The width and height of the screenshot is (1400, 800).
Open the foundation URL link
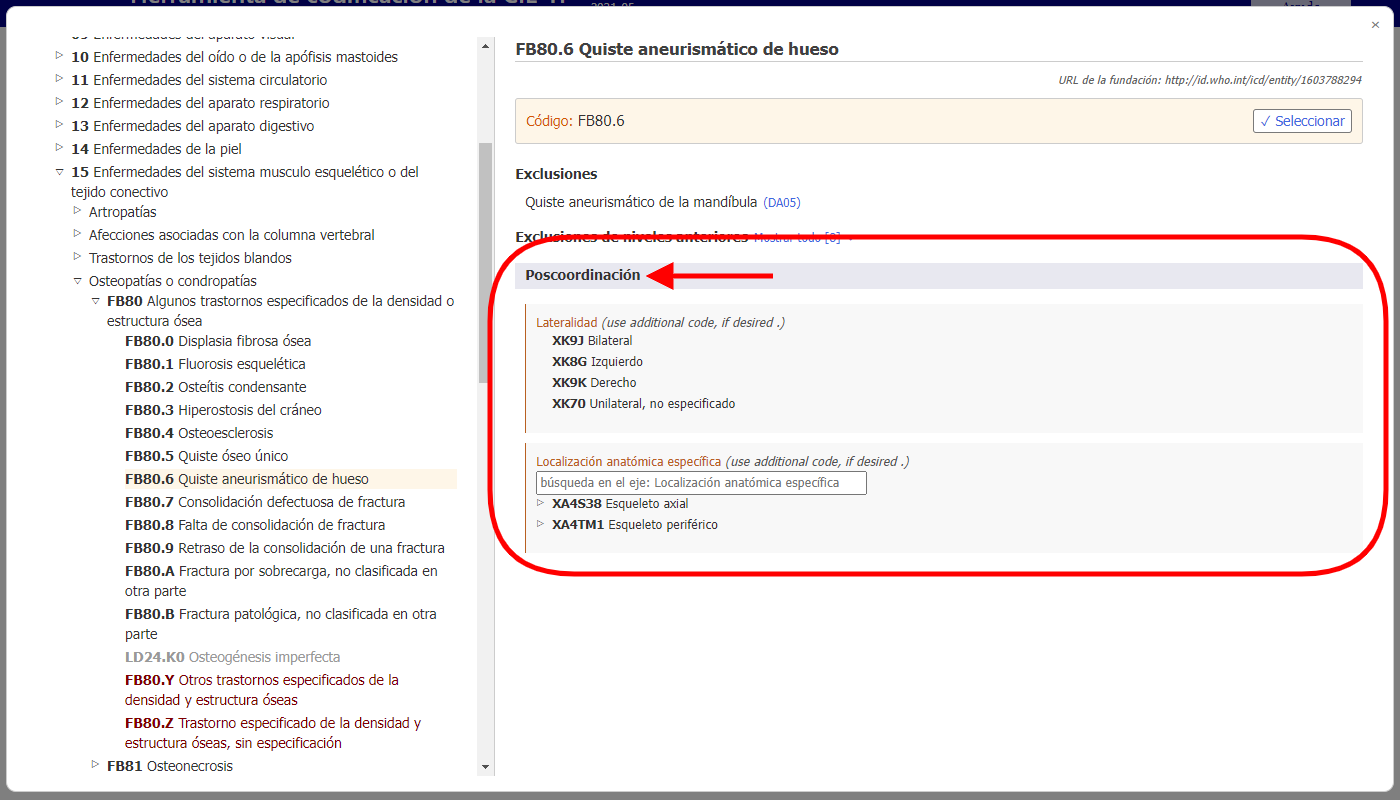(1263, 80)
